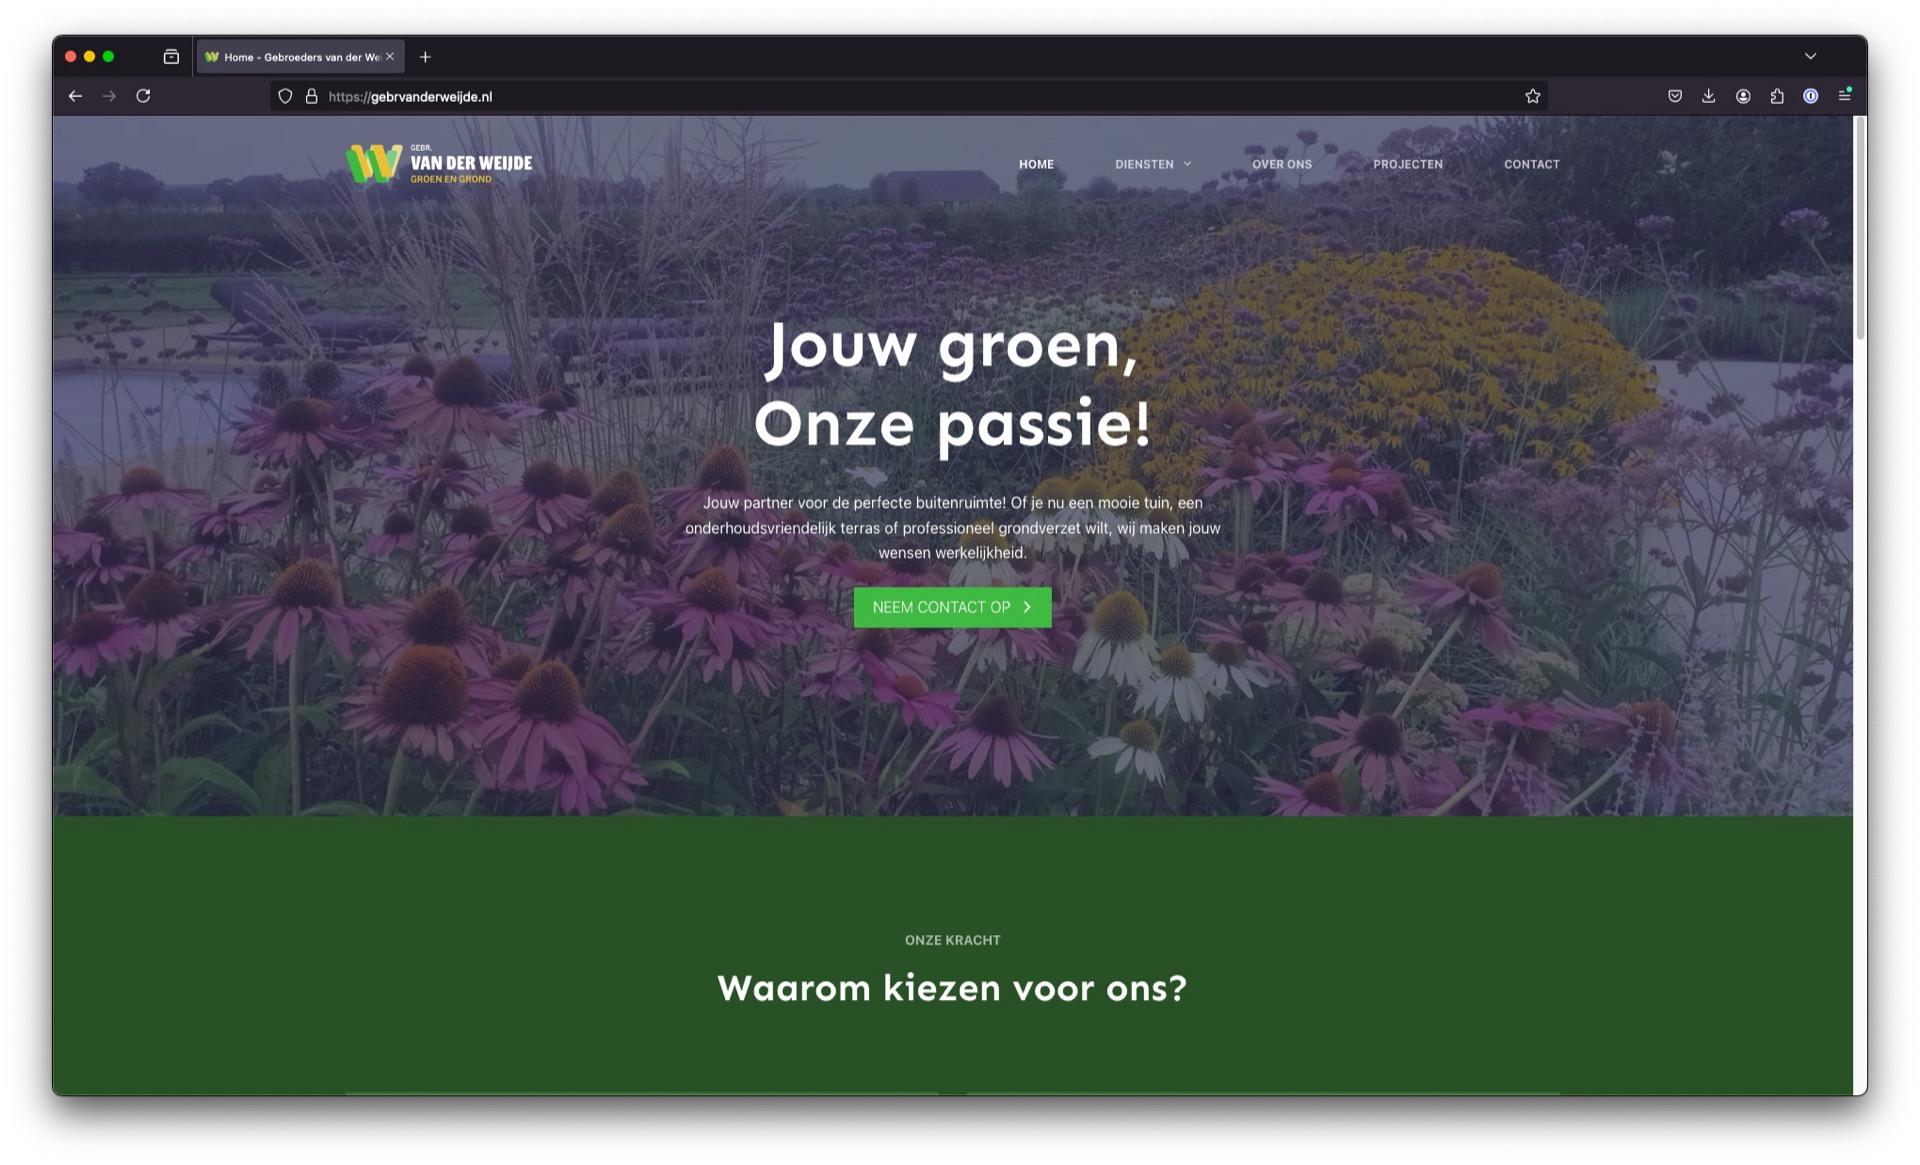Click the 1Password extension icon
The width and height of the screenshot is (1920, 1165).
(x=1810, y=96)
